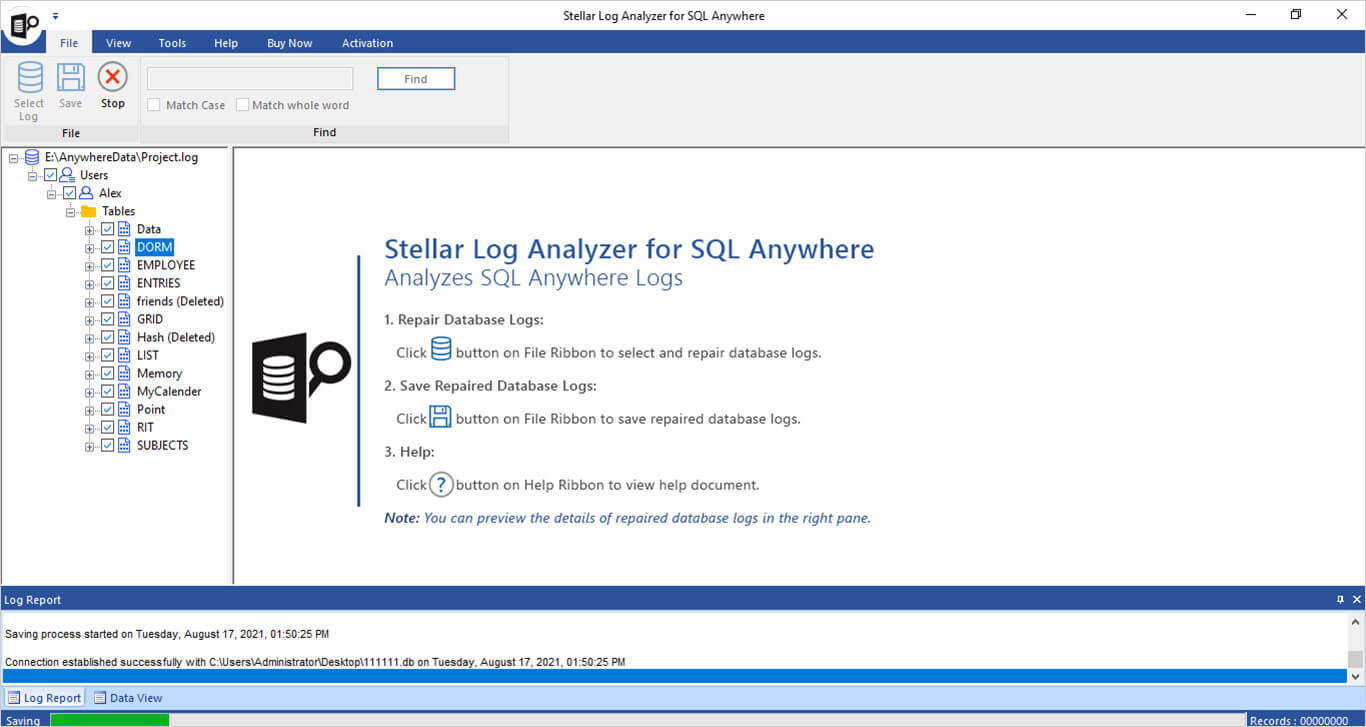Click the Find search text field
Image resolution: width=1366 pixels, height=727 pixels.
250,79
